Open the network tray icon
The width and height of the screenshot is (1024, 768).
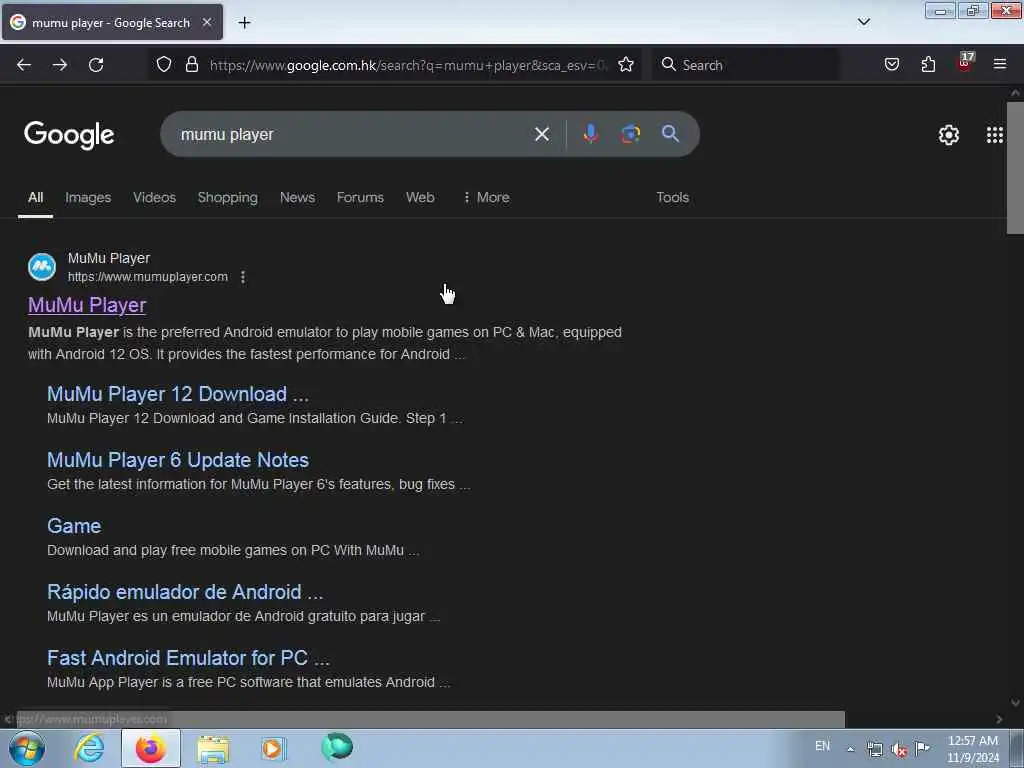pos(874,749)
